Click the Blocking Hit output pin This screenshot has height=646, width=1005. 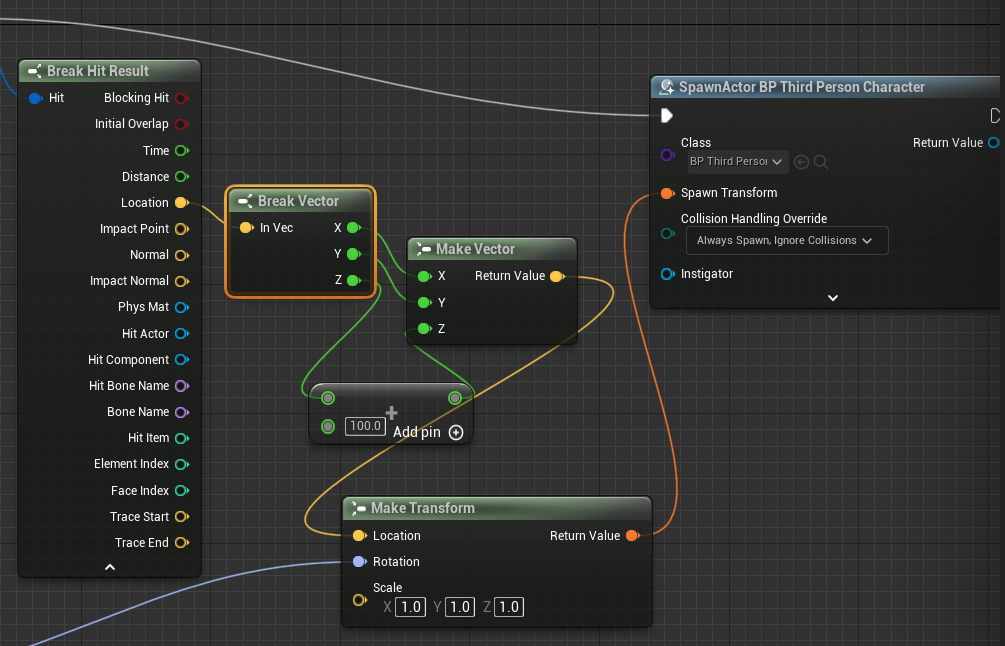click(x=181, y=98)
